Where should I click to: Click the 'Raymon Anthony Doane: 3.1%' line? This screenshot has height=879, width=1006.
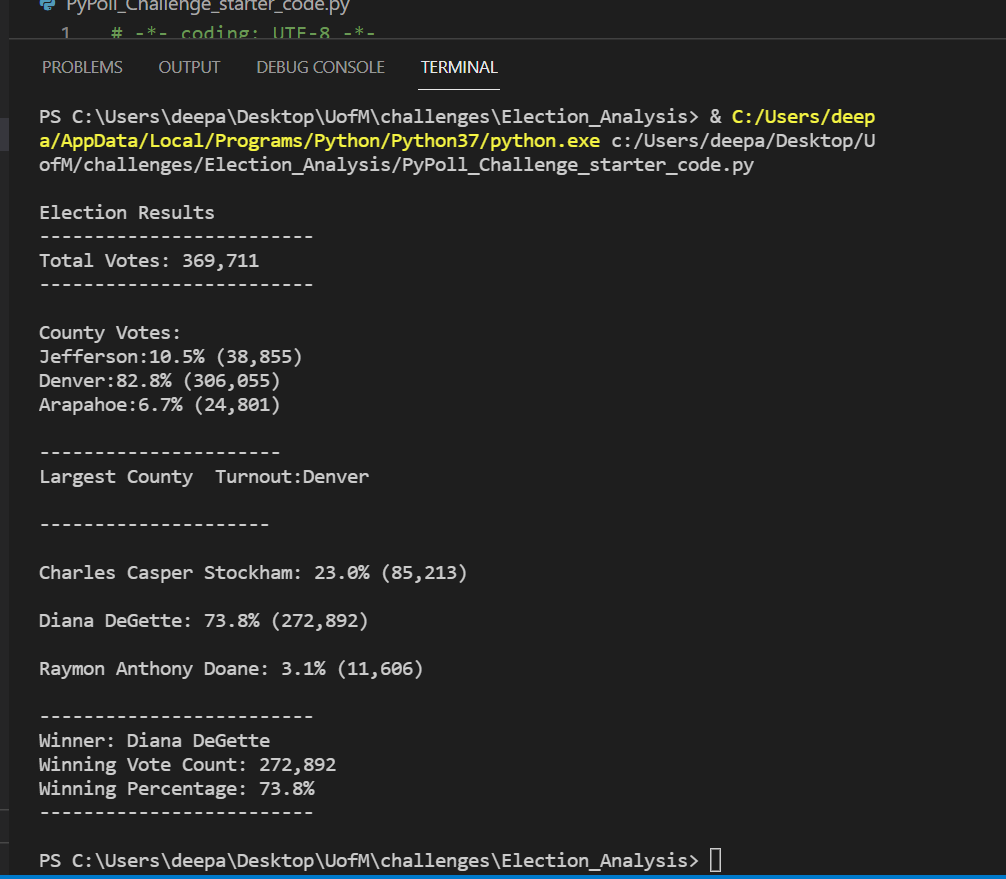tap(231, 669)
